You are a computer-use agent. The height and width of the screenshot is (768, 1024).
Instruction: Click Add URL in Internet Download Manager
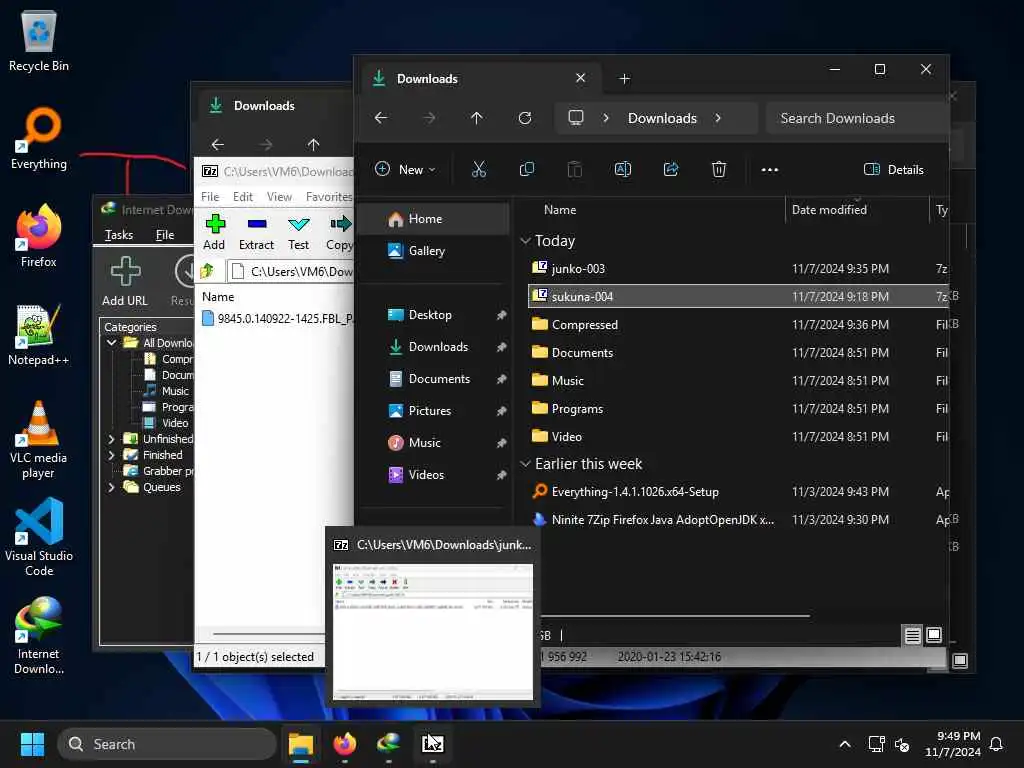[x=125, y=281]
